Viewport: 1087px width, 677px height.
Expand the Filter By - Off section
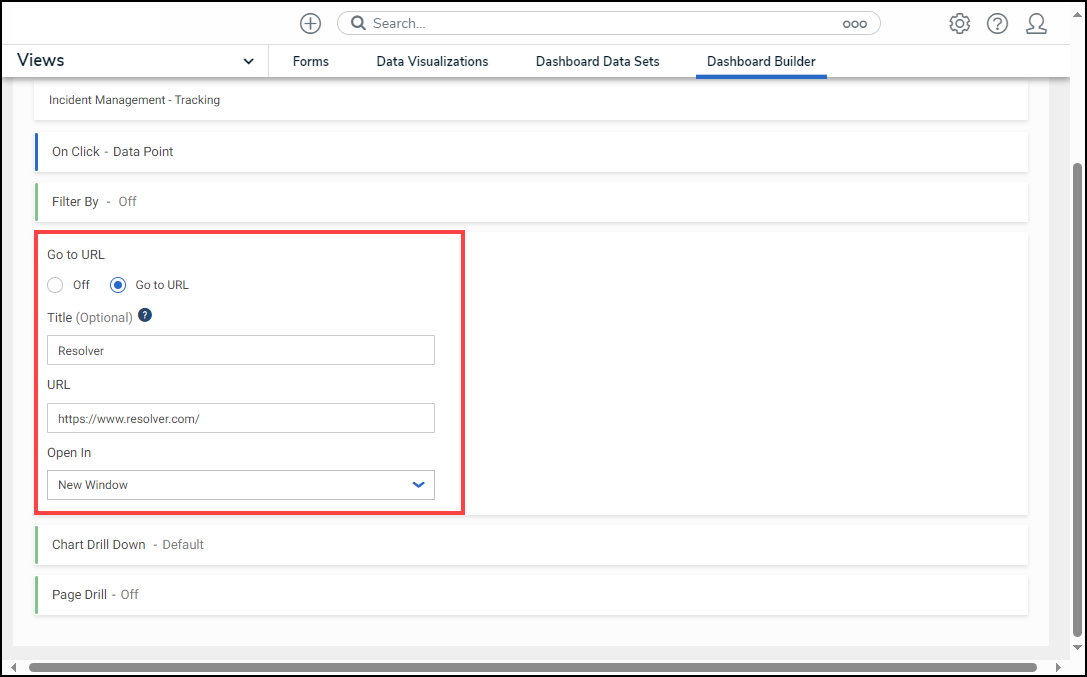[531, 202]
